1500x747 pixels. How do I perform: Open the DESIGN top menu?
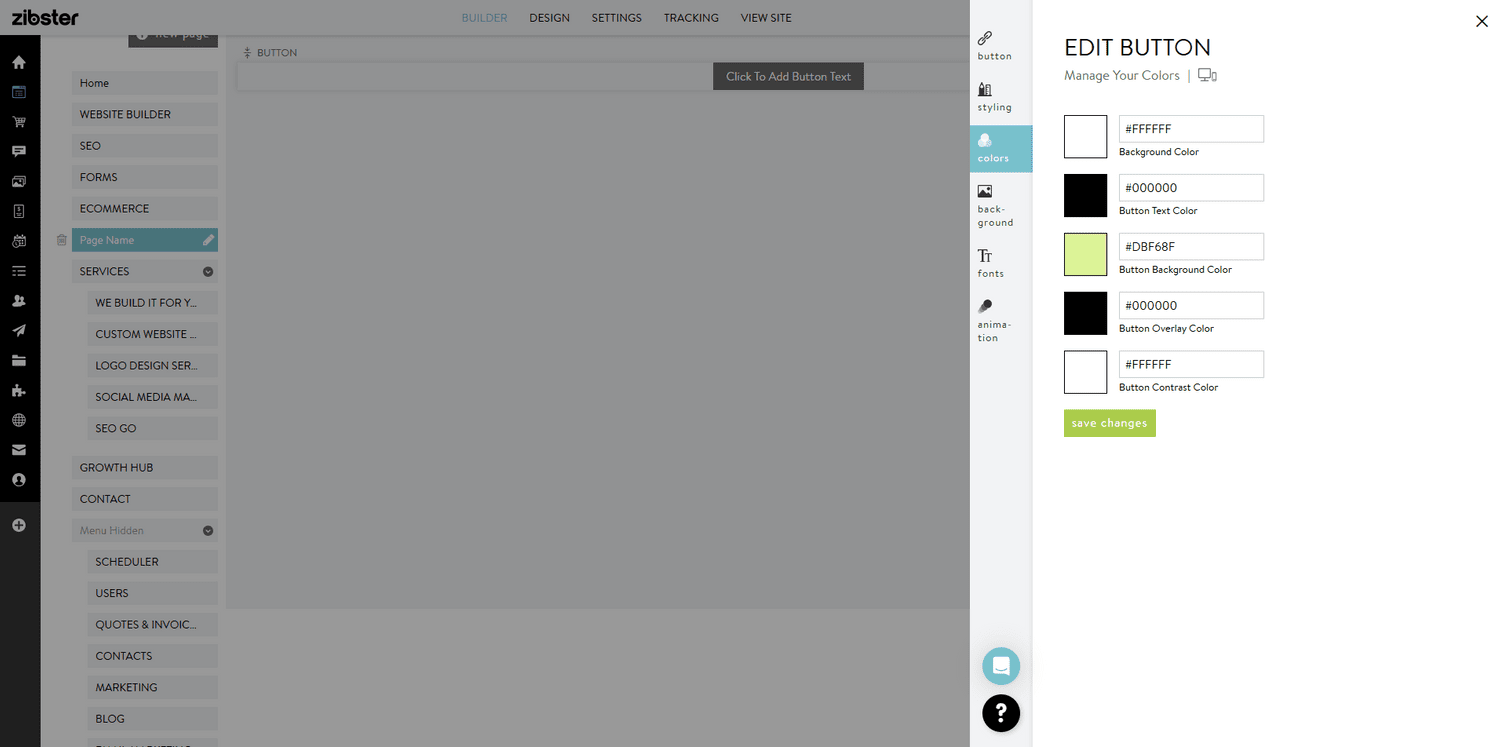[x=549, y=18]
